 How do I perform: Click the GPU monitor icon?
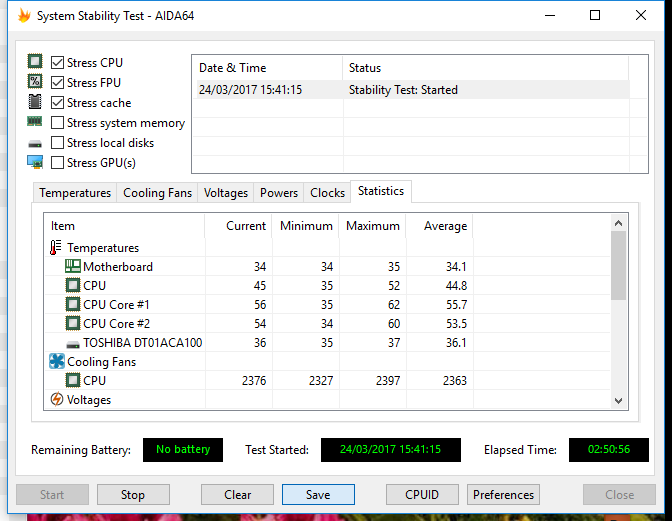[35, 162]
